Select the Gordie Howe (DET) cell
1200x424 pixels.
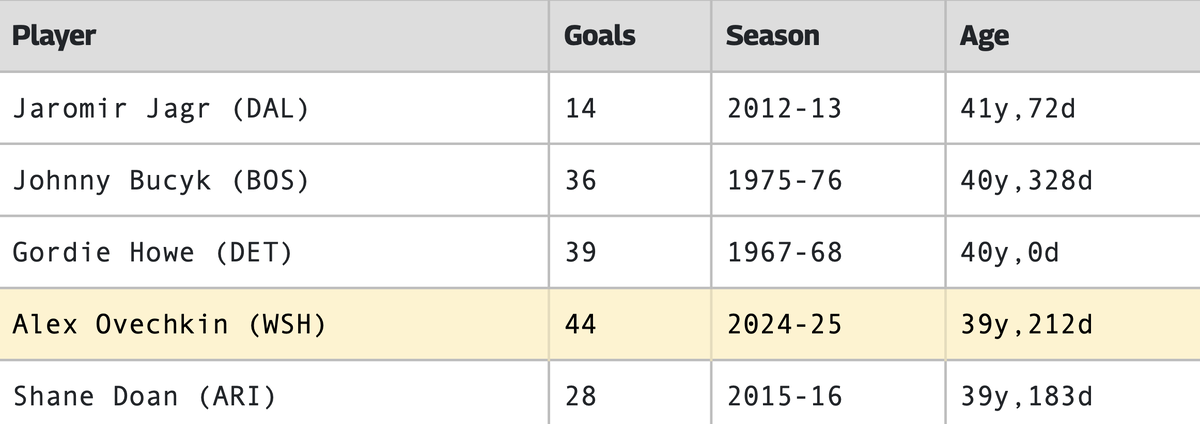[152, 253]
